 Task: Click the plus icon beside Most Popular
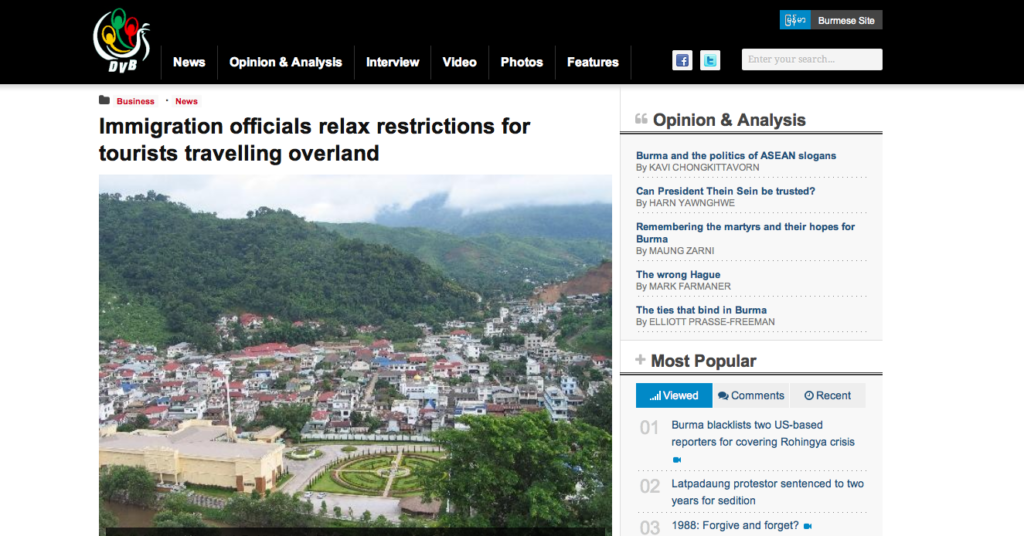point(640,360)
